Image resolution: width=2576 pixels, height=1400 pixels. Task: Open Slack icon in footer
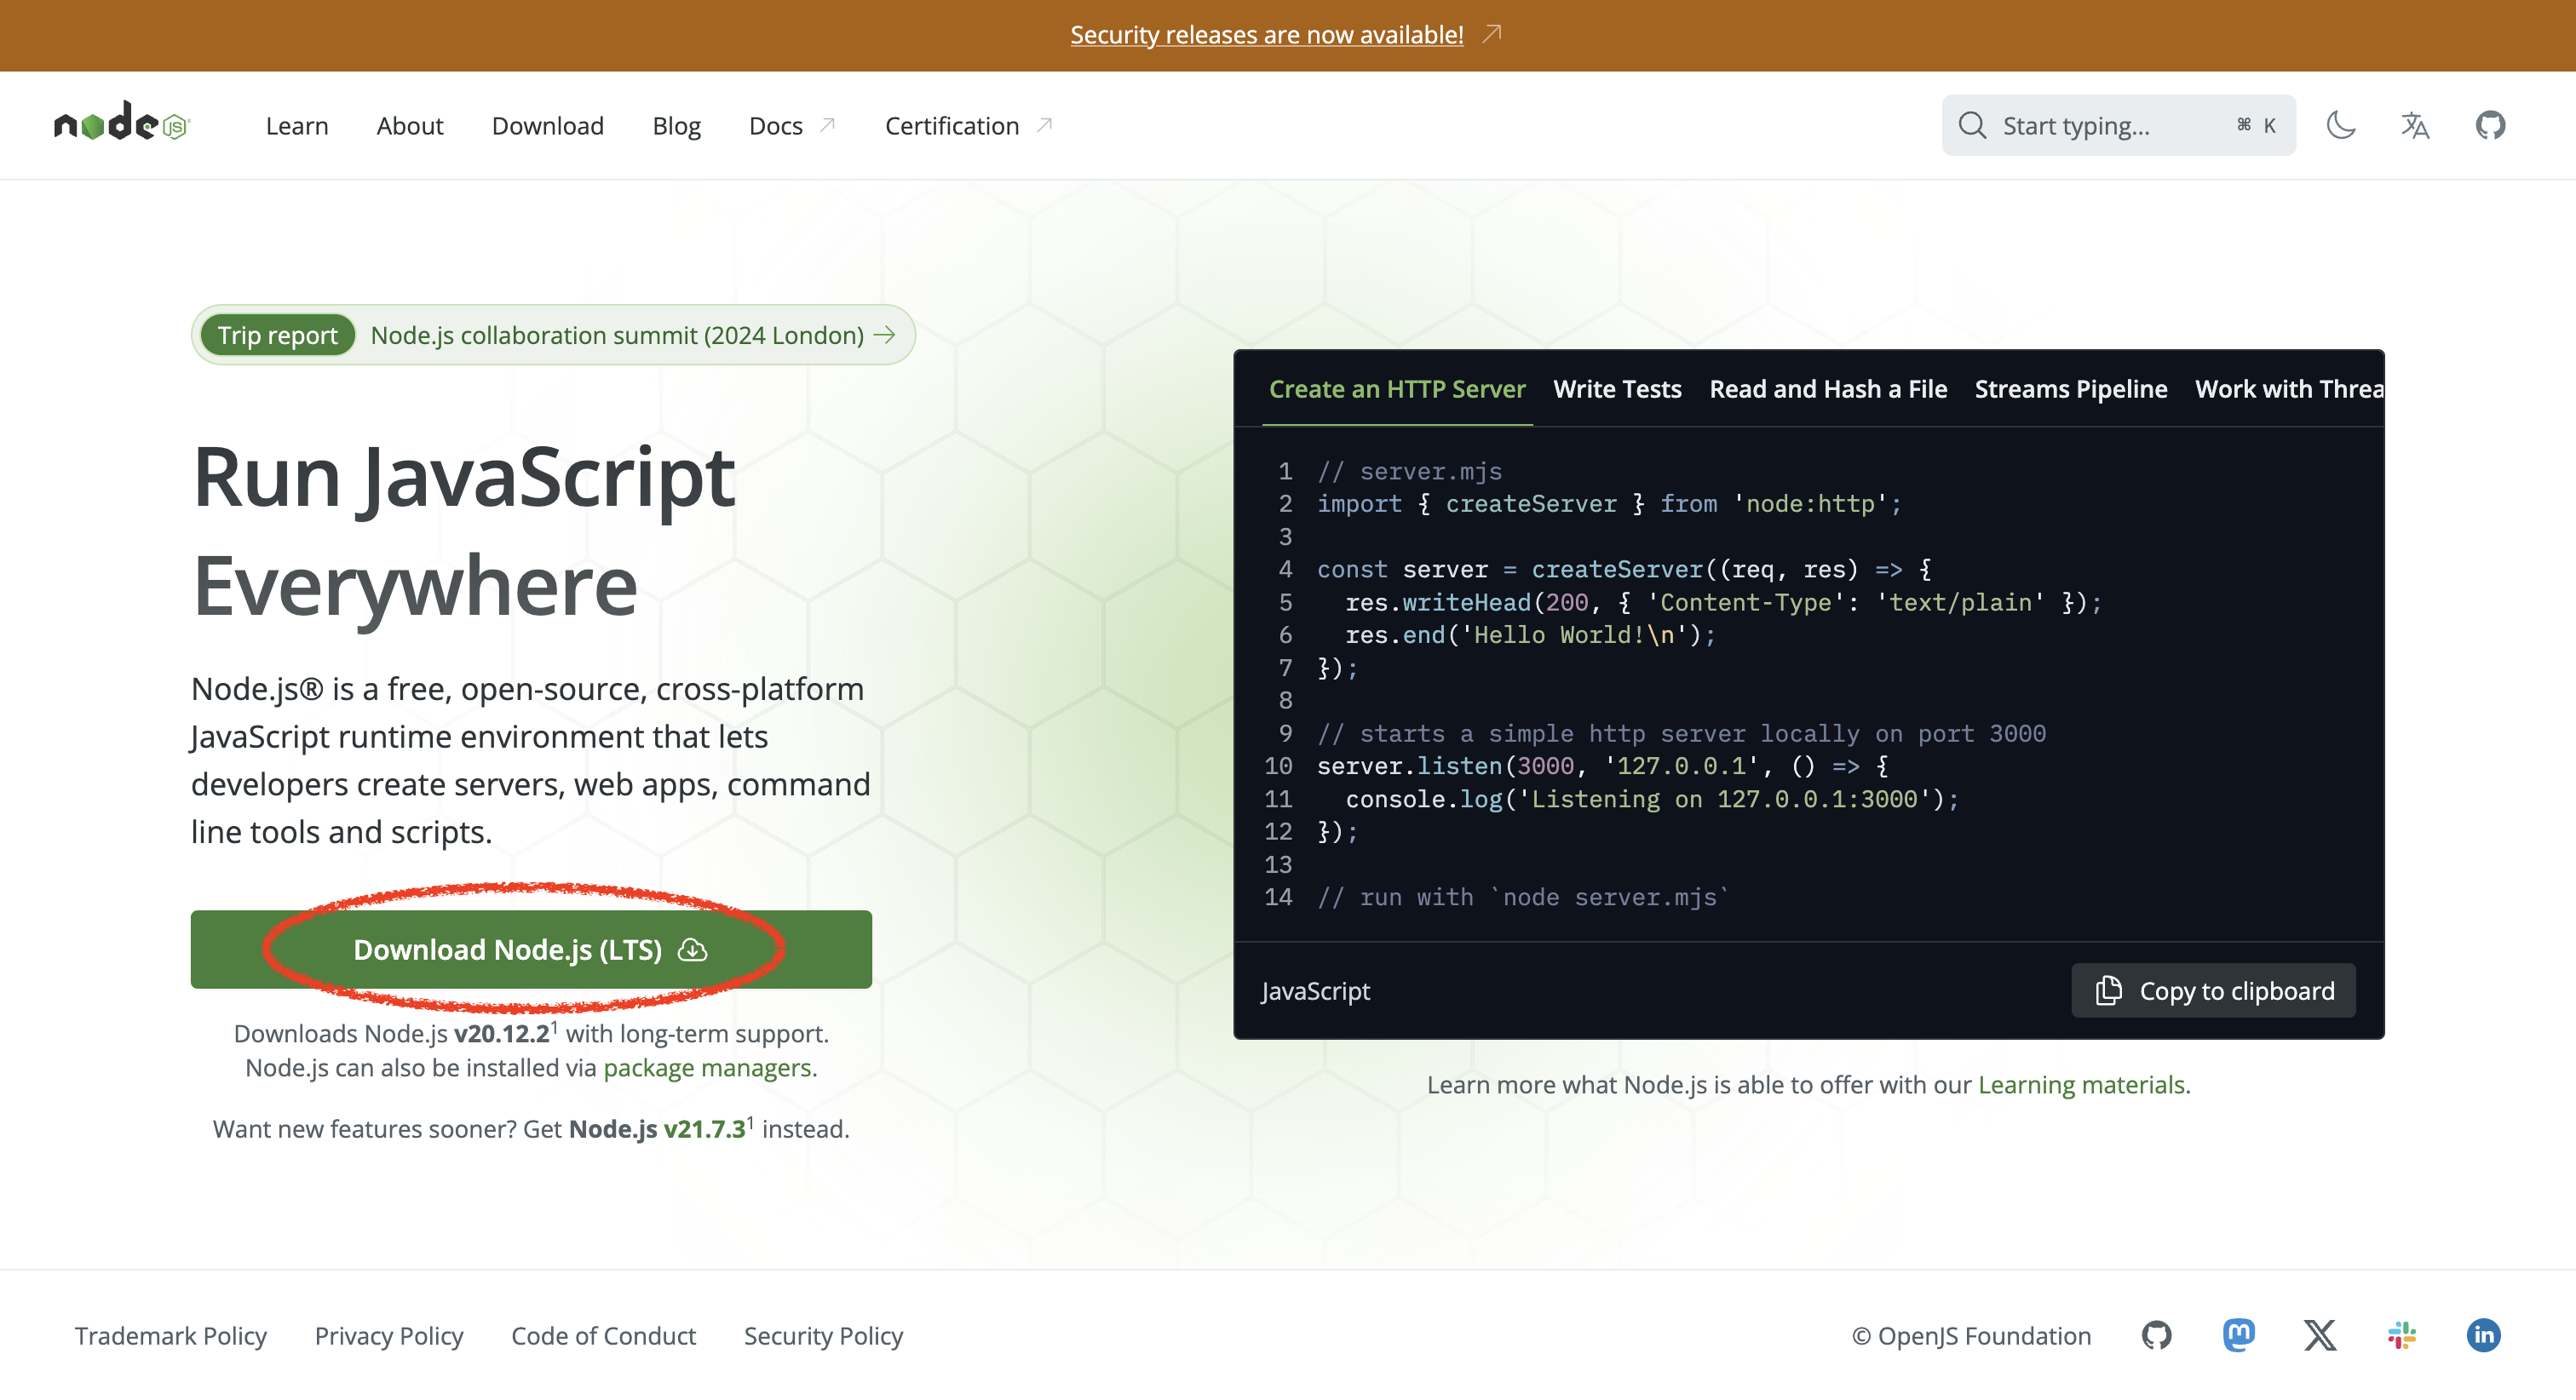tap(2402, 1335)
